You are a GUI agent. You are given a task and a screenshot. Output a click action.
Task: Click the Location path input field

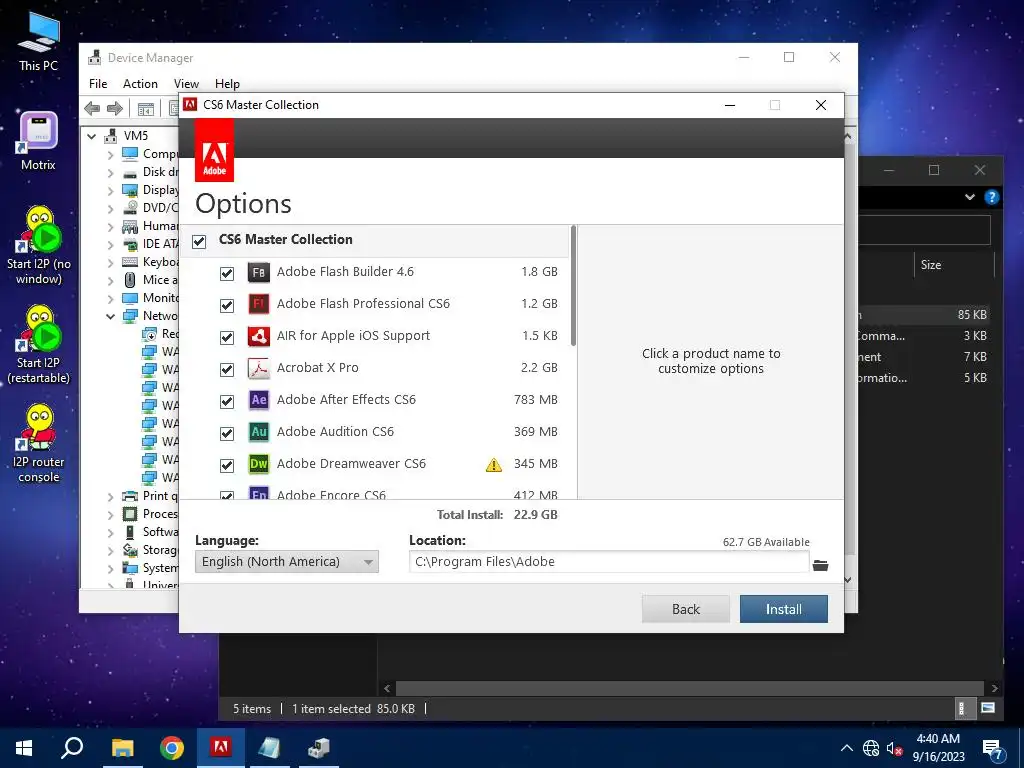click(x=609, y=562)
